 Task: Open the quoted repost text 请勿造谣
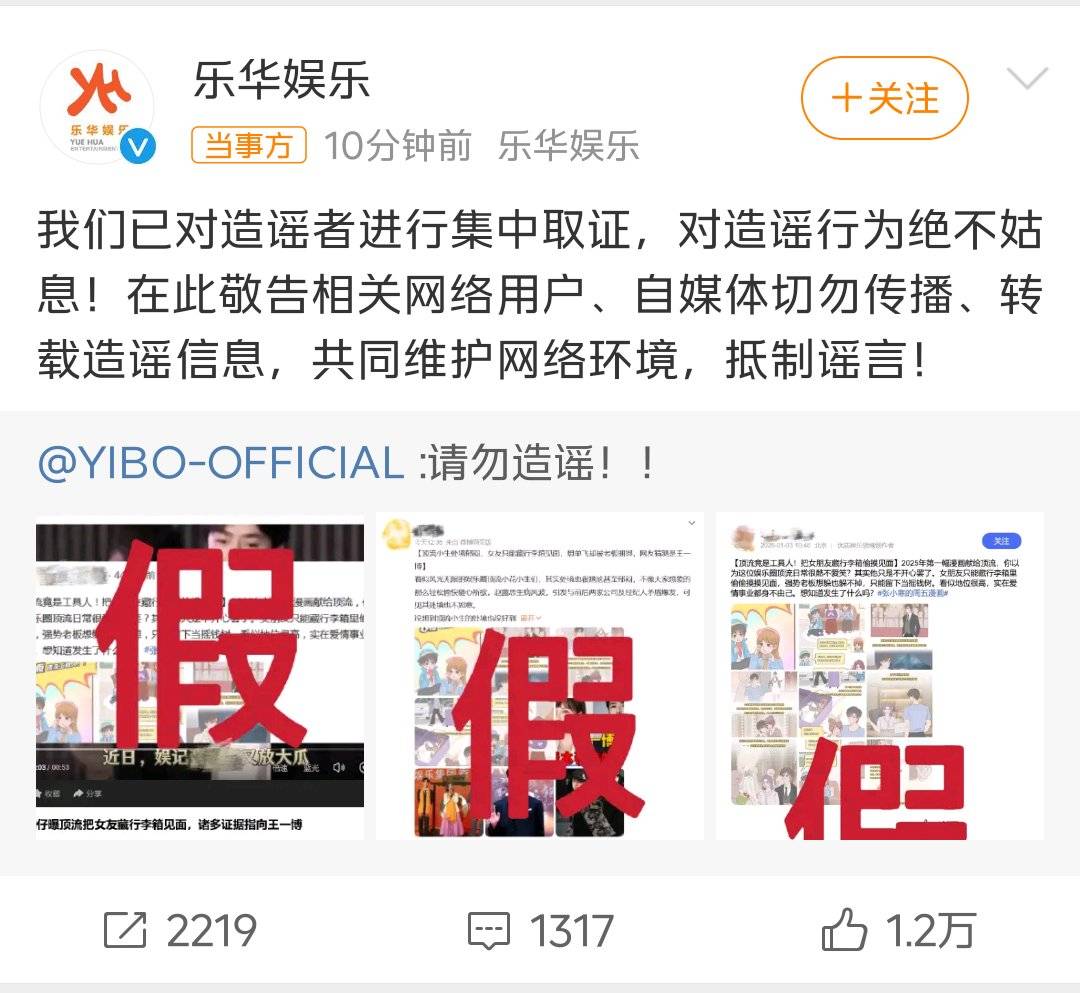pyautogui.click(x=537, y=463)
